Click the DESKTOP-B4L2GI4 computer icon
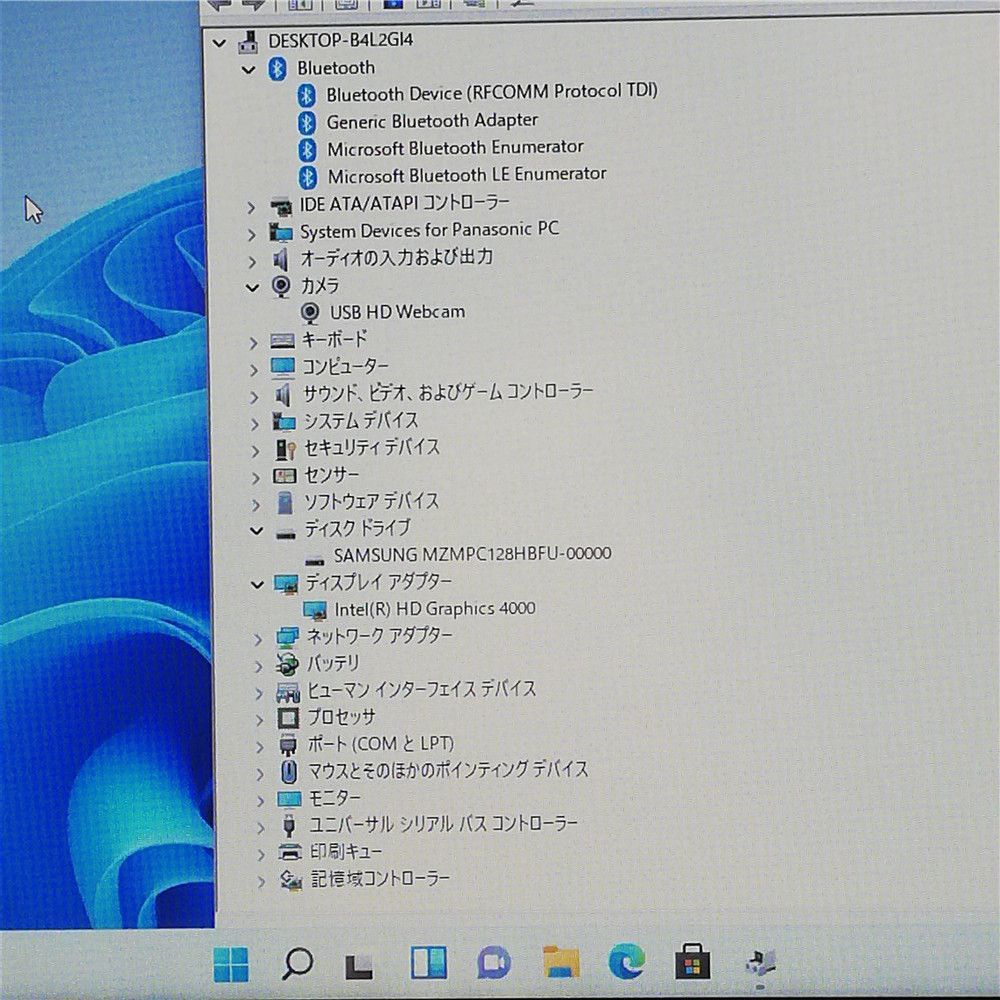The width and height of the screenshot is (1000, 1000). point(248,42)
